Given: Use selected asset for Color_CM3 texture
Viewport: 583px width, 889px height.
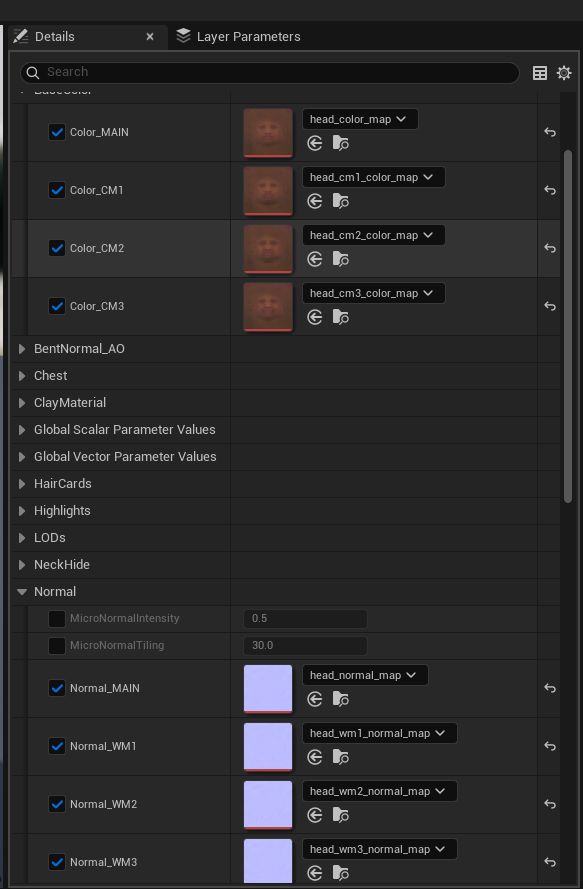Looking at the screenshot, I should tap(315, 317).
